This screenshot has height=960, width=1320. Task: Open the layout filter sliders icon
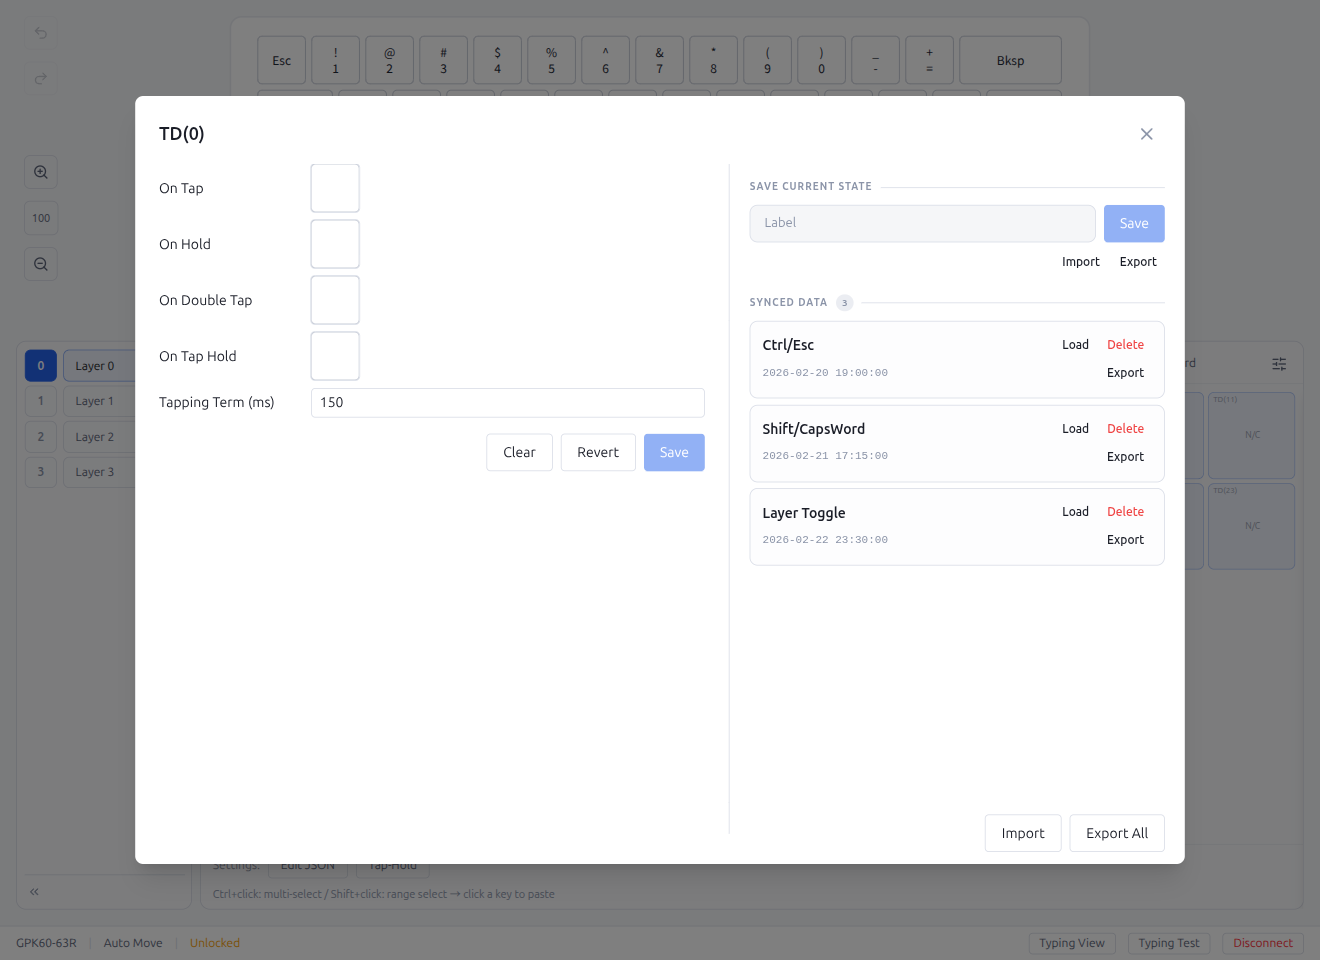[x=1279, y=364]
